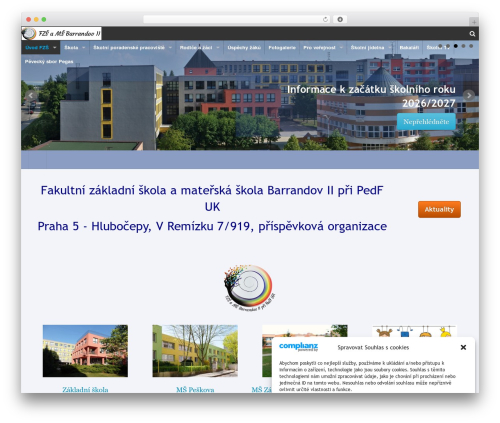Select the active third slider pagination dot
The height and width of the screenshot is (423, 500).
[x=456, y=46]
